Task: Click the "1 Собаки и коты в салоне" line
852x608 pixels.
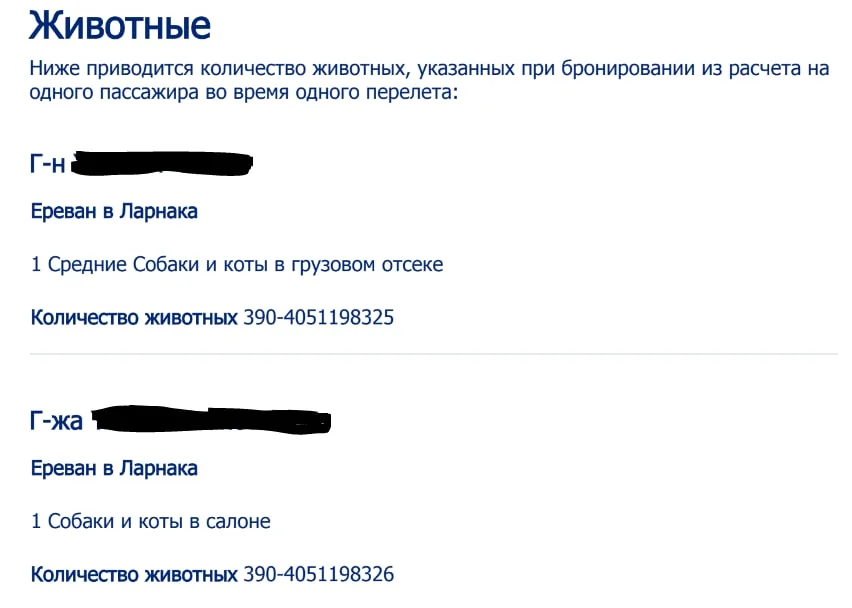Action: click(151, 521)
